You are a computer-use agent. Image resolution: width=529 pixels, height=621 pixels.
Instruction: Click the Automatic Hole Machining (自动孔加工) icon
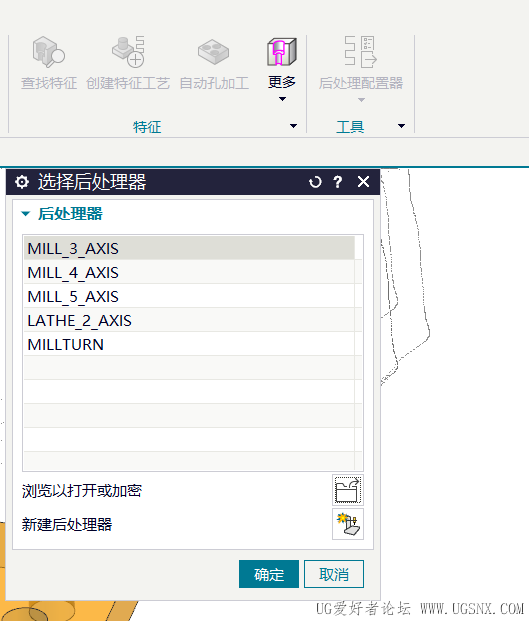tap(213, 51)
